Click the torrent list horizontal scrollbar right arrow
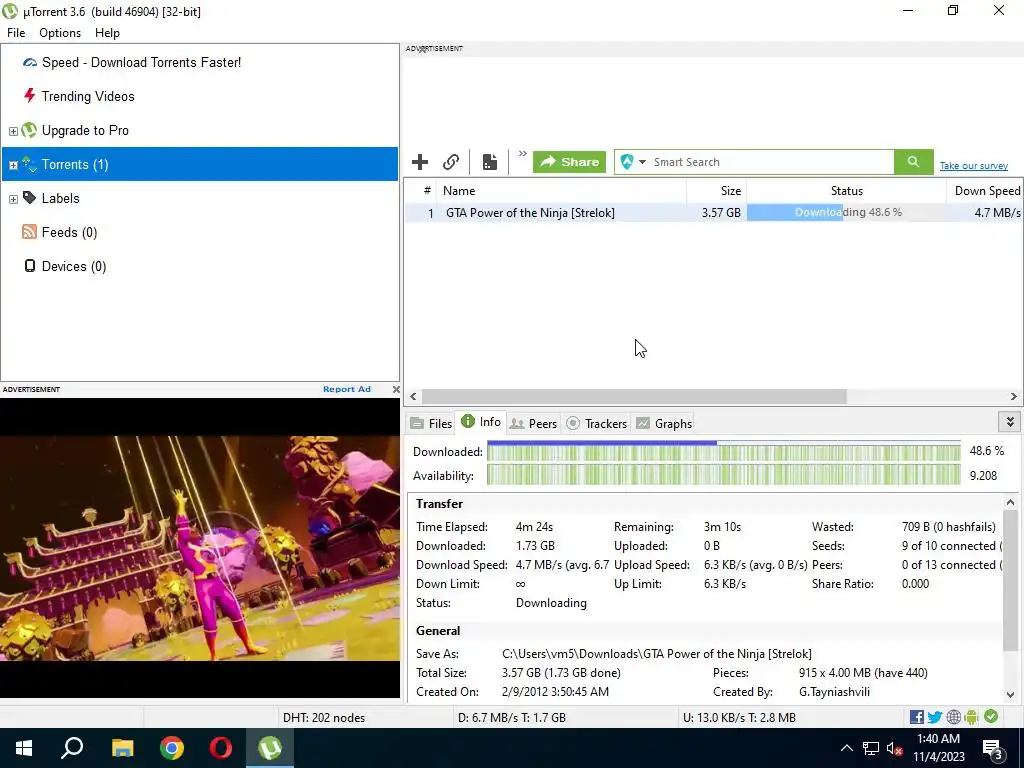The height and width of the screenshot is (768, 1024). tap(1014, 396)
